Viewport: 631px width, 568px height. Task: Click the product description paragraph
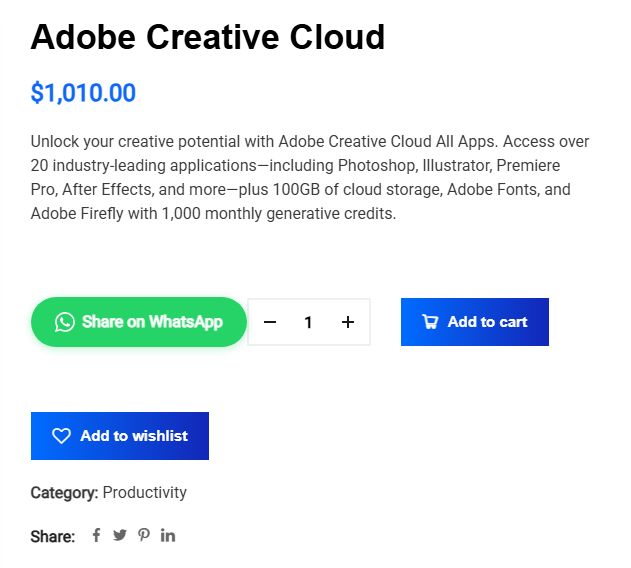coord(310,177)
